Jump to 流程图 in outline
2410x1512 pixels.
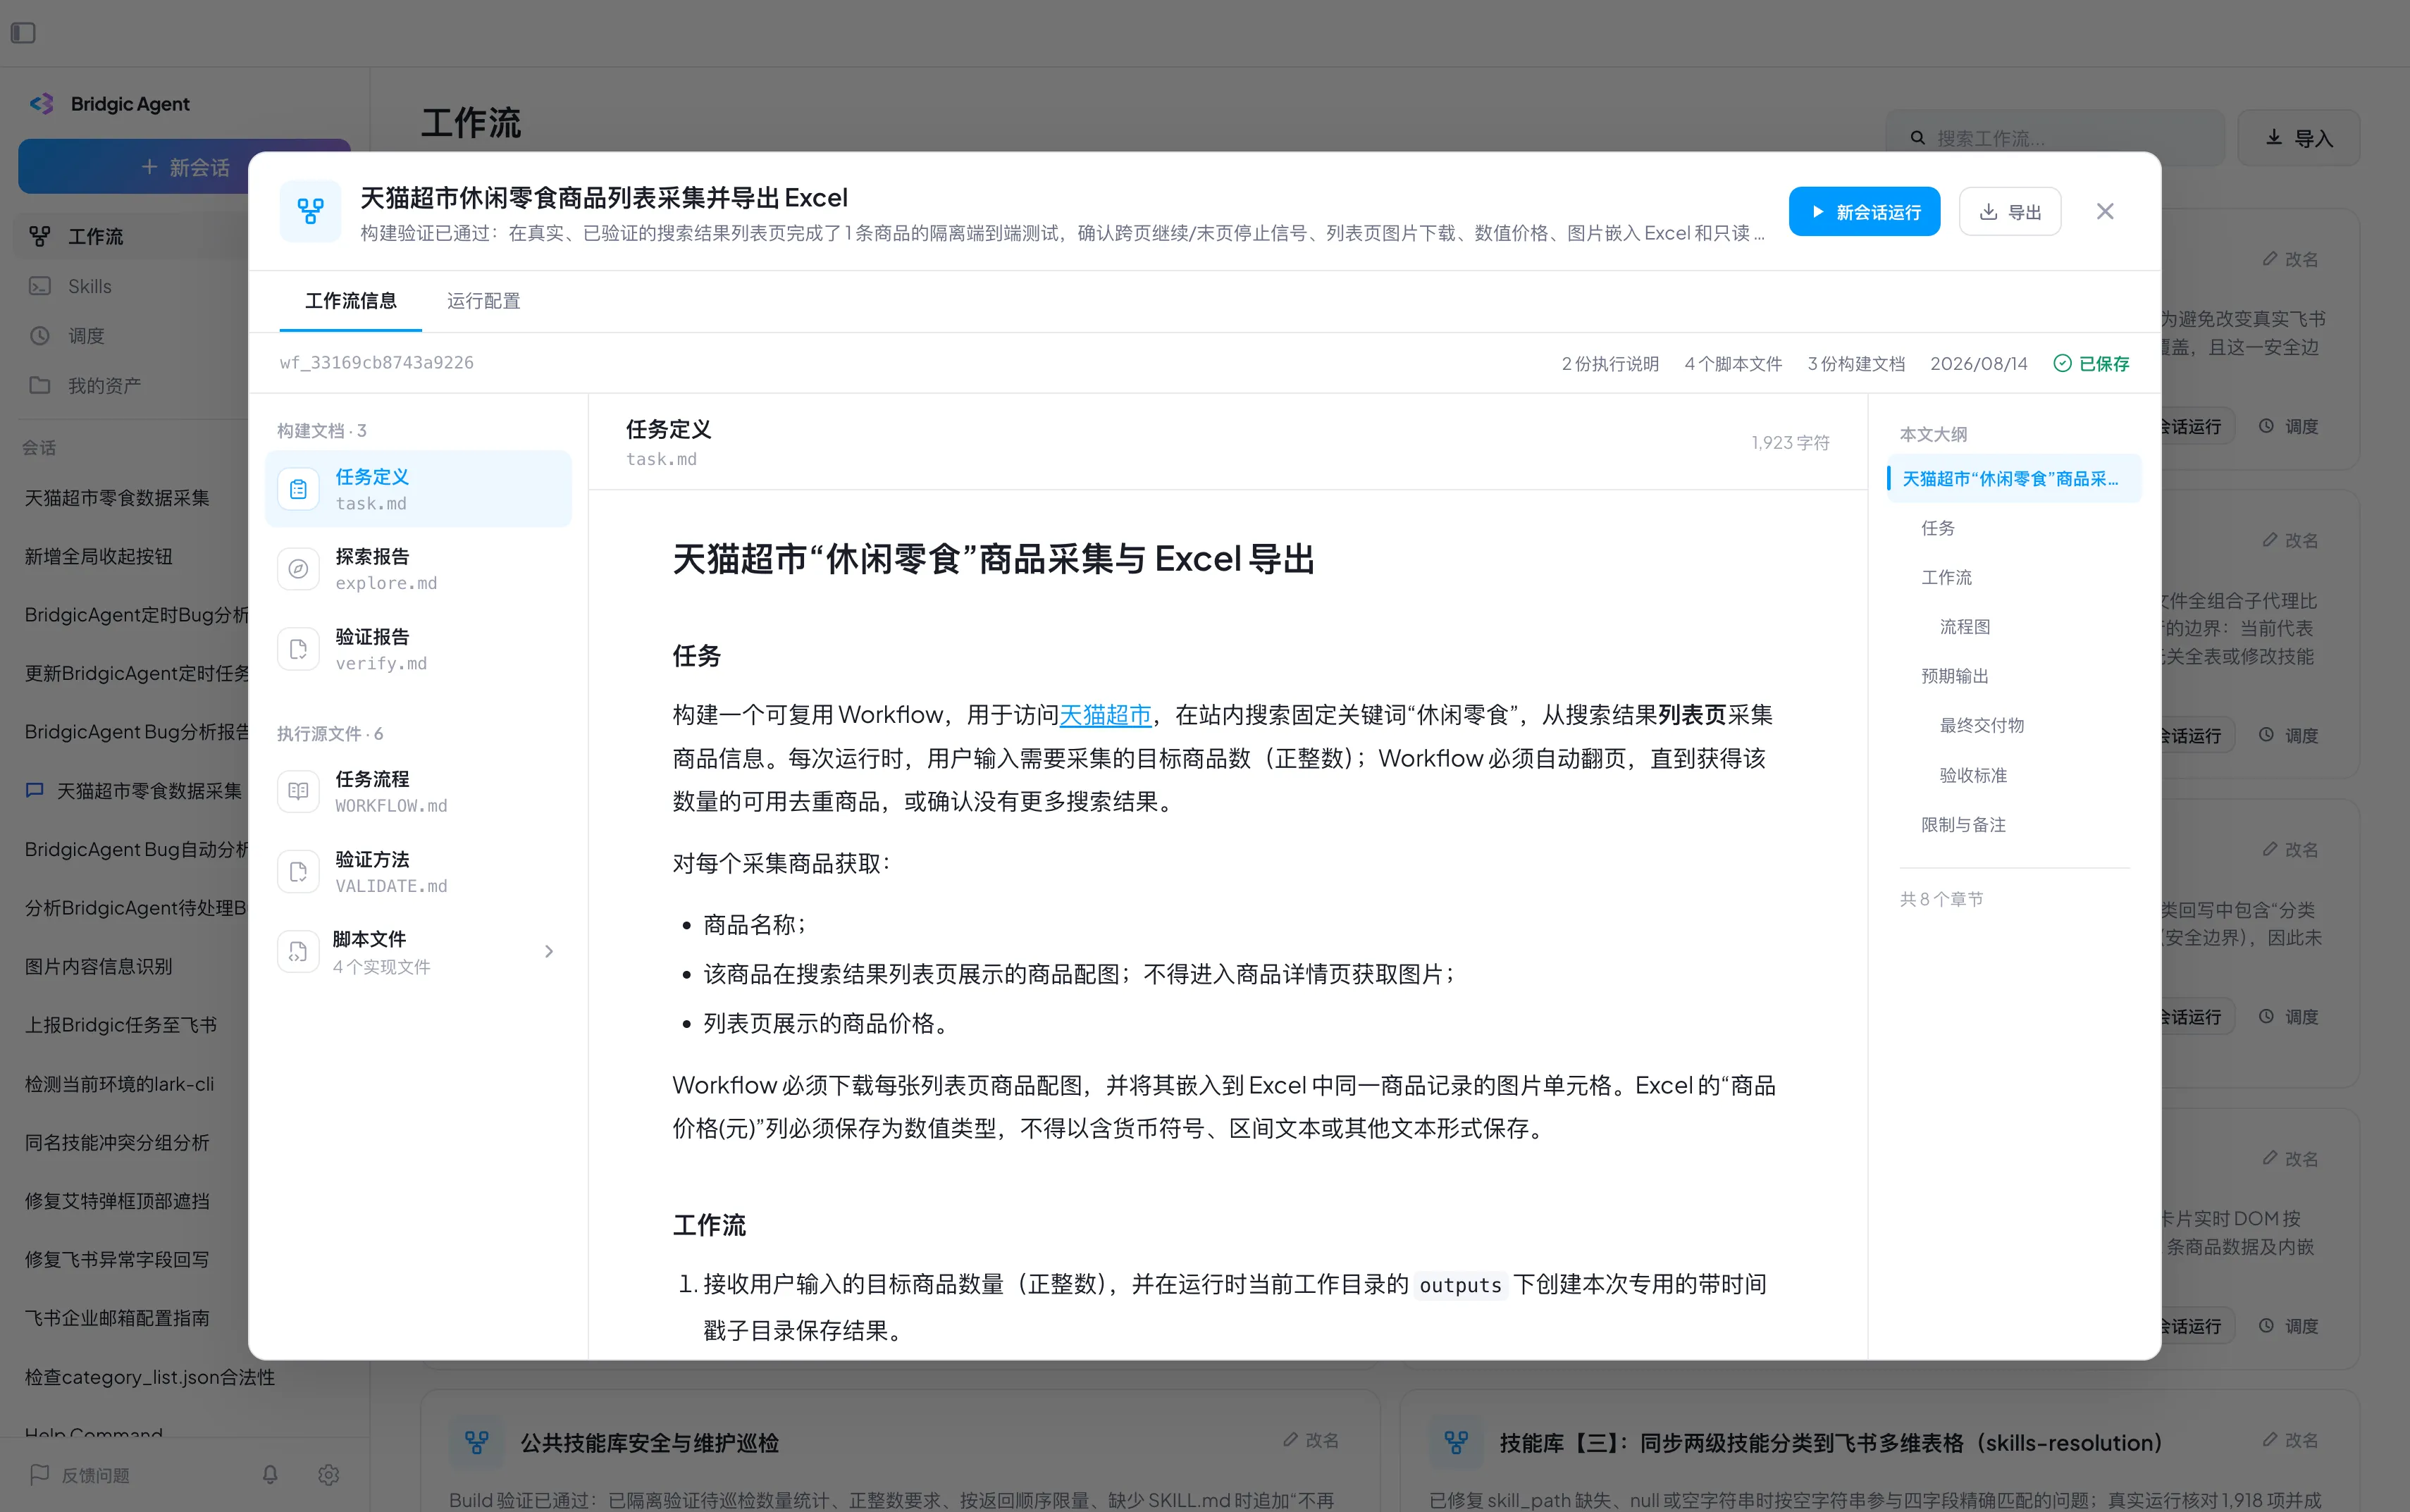pyautogui.click(x=1964, y=627)
